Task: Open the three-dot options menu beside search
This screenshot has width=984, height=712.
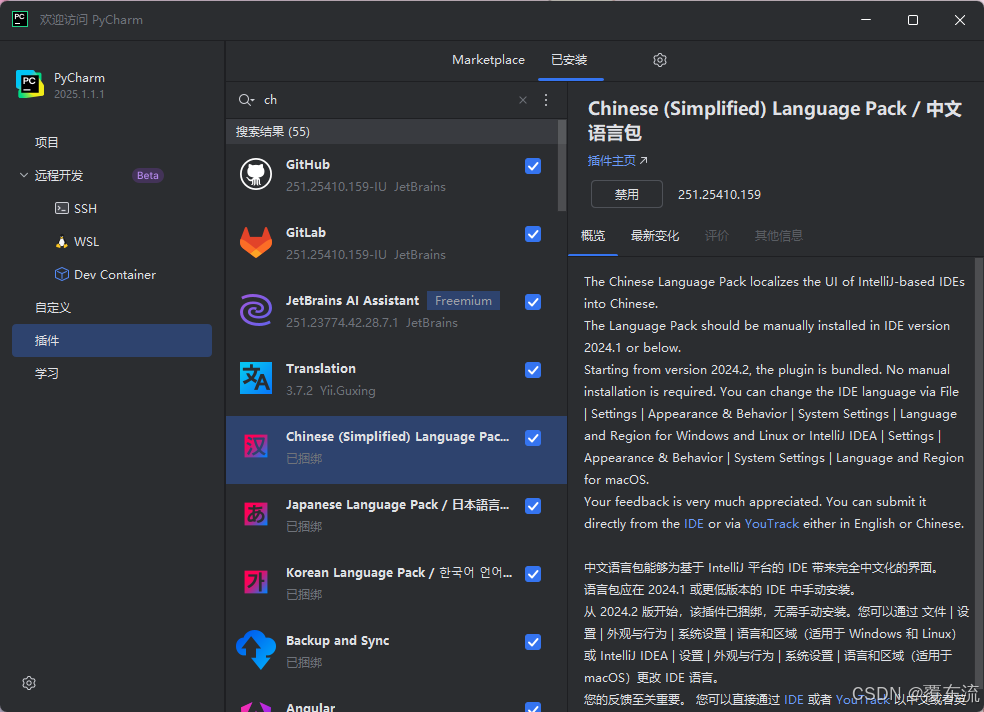Action: [x=546, y=100]
